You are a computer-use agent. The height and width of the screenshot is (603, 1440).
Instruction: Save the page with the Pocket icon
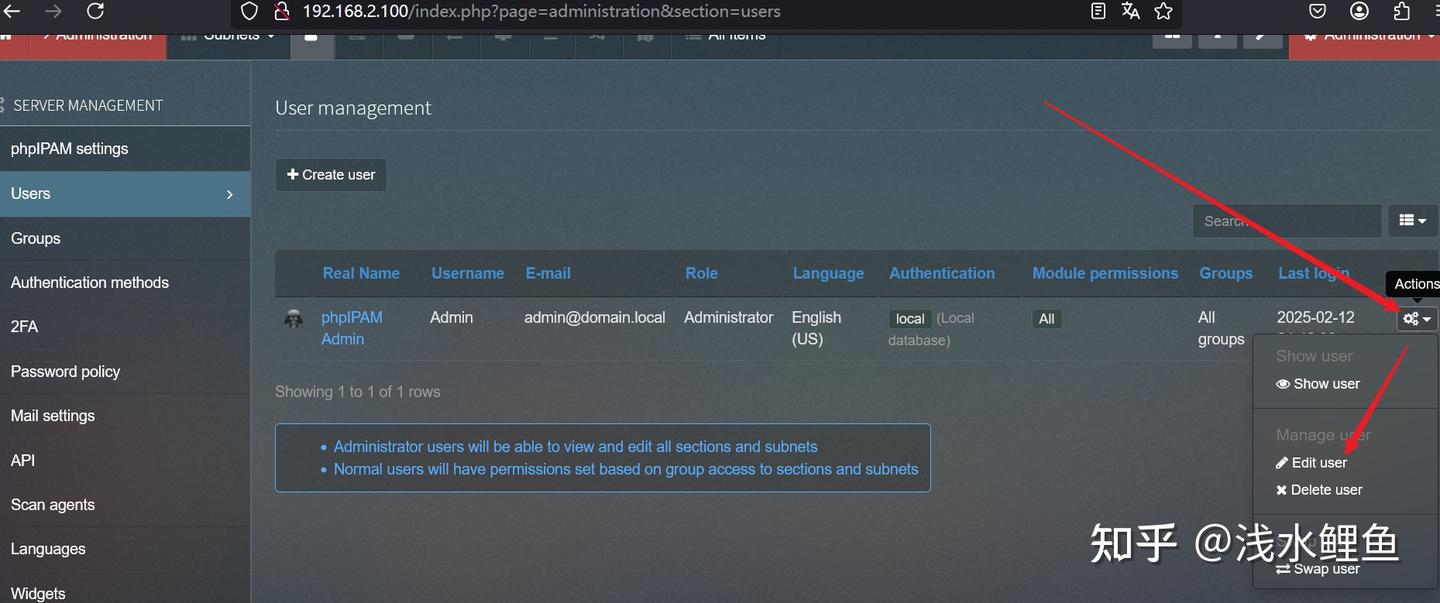[1317, 12]
